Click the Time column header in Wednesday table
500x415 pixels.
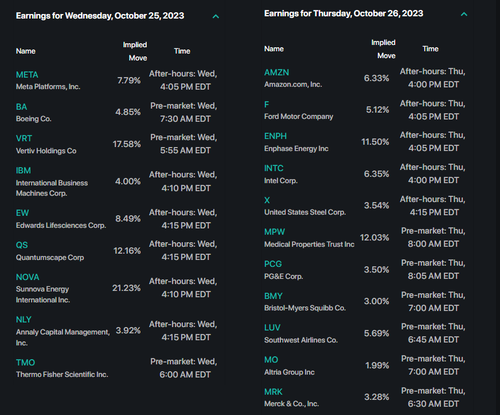182,51
